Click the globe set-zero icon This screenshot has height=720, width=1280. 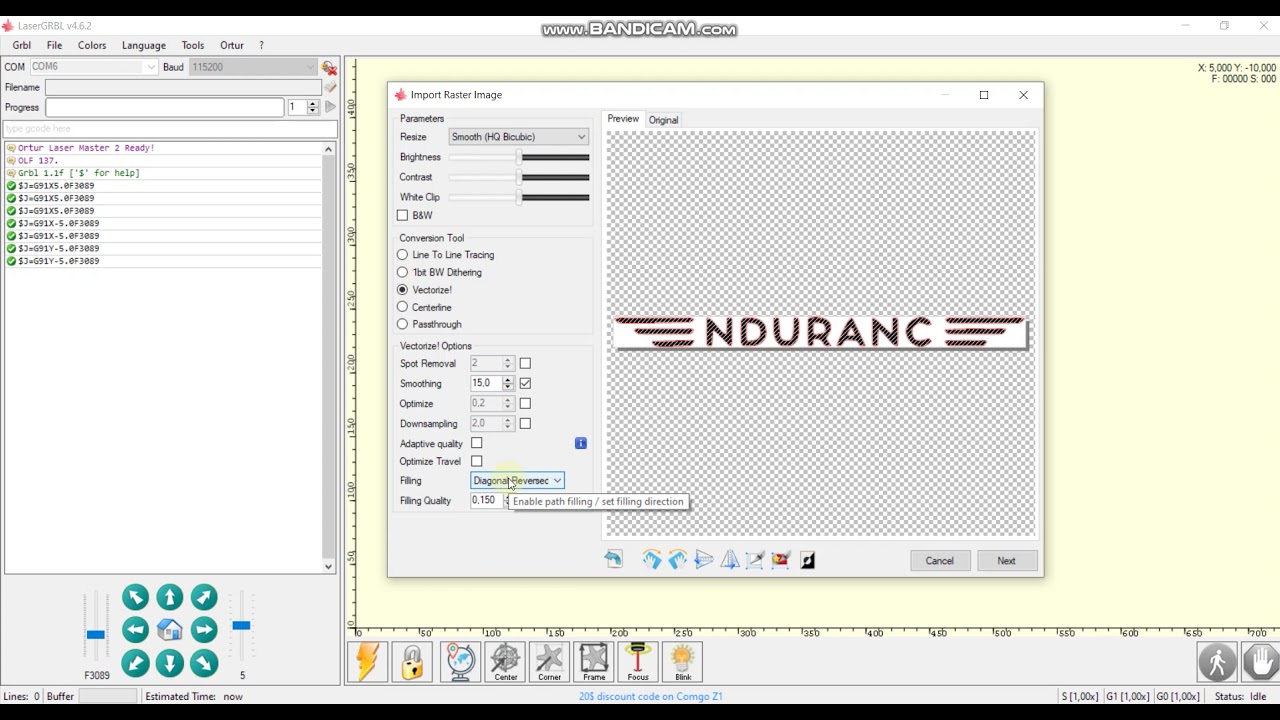coord(460,662)
